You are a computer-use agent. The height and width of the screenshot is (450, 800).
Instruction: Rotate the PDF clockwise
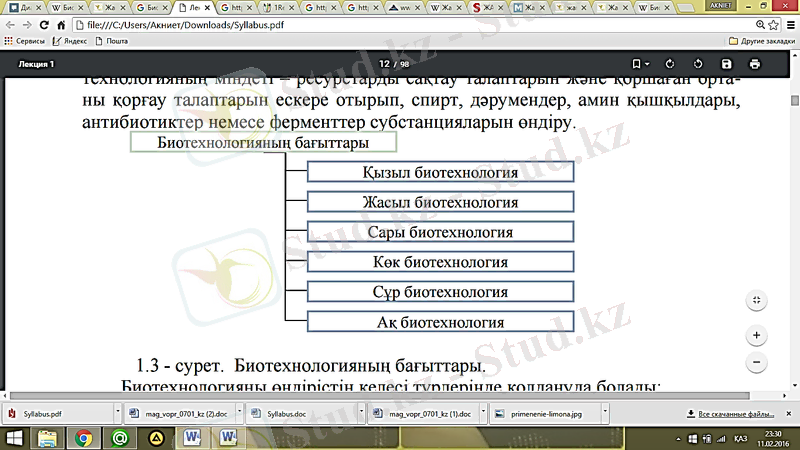tap(670, 64)
